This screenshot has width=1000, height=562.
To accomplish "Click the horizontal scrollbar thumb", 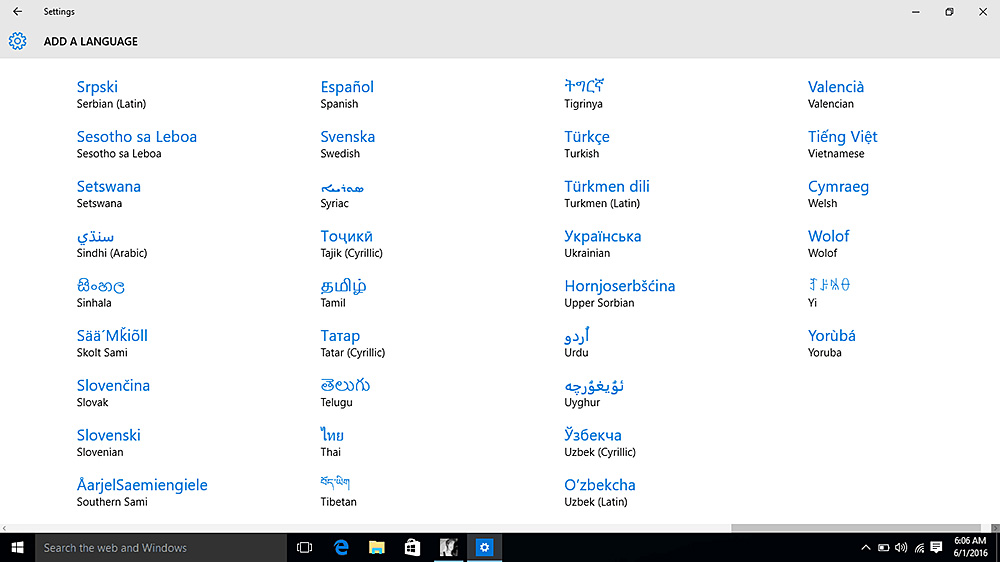I will pos(855,528).
